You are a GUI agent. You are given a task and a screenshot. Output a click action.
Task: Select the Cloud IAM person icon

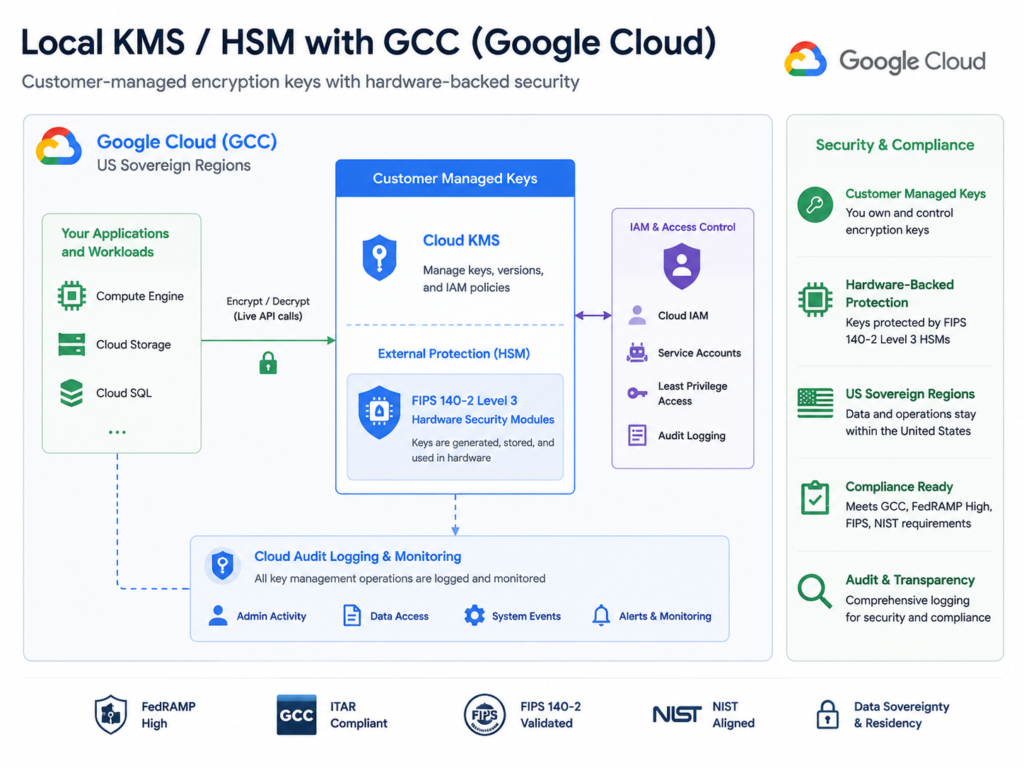pyautogui.click(x=637, y=315)
